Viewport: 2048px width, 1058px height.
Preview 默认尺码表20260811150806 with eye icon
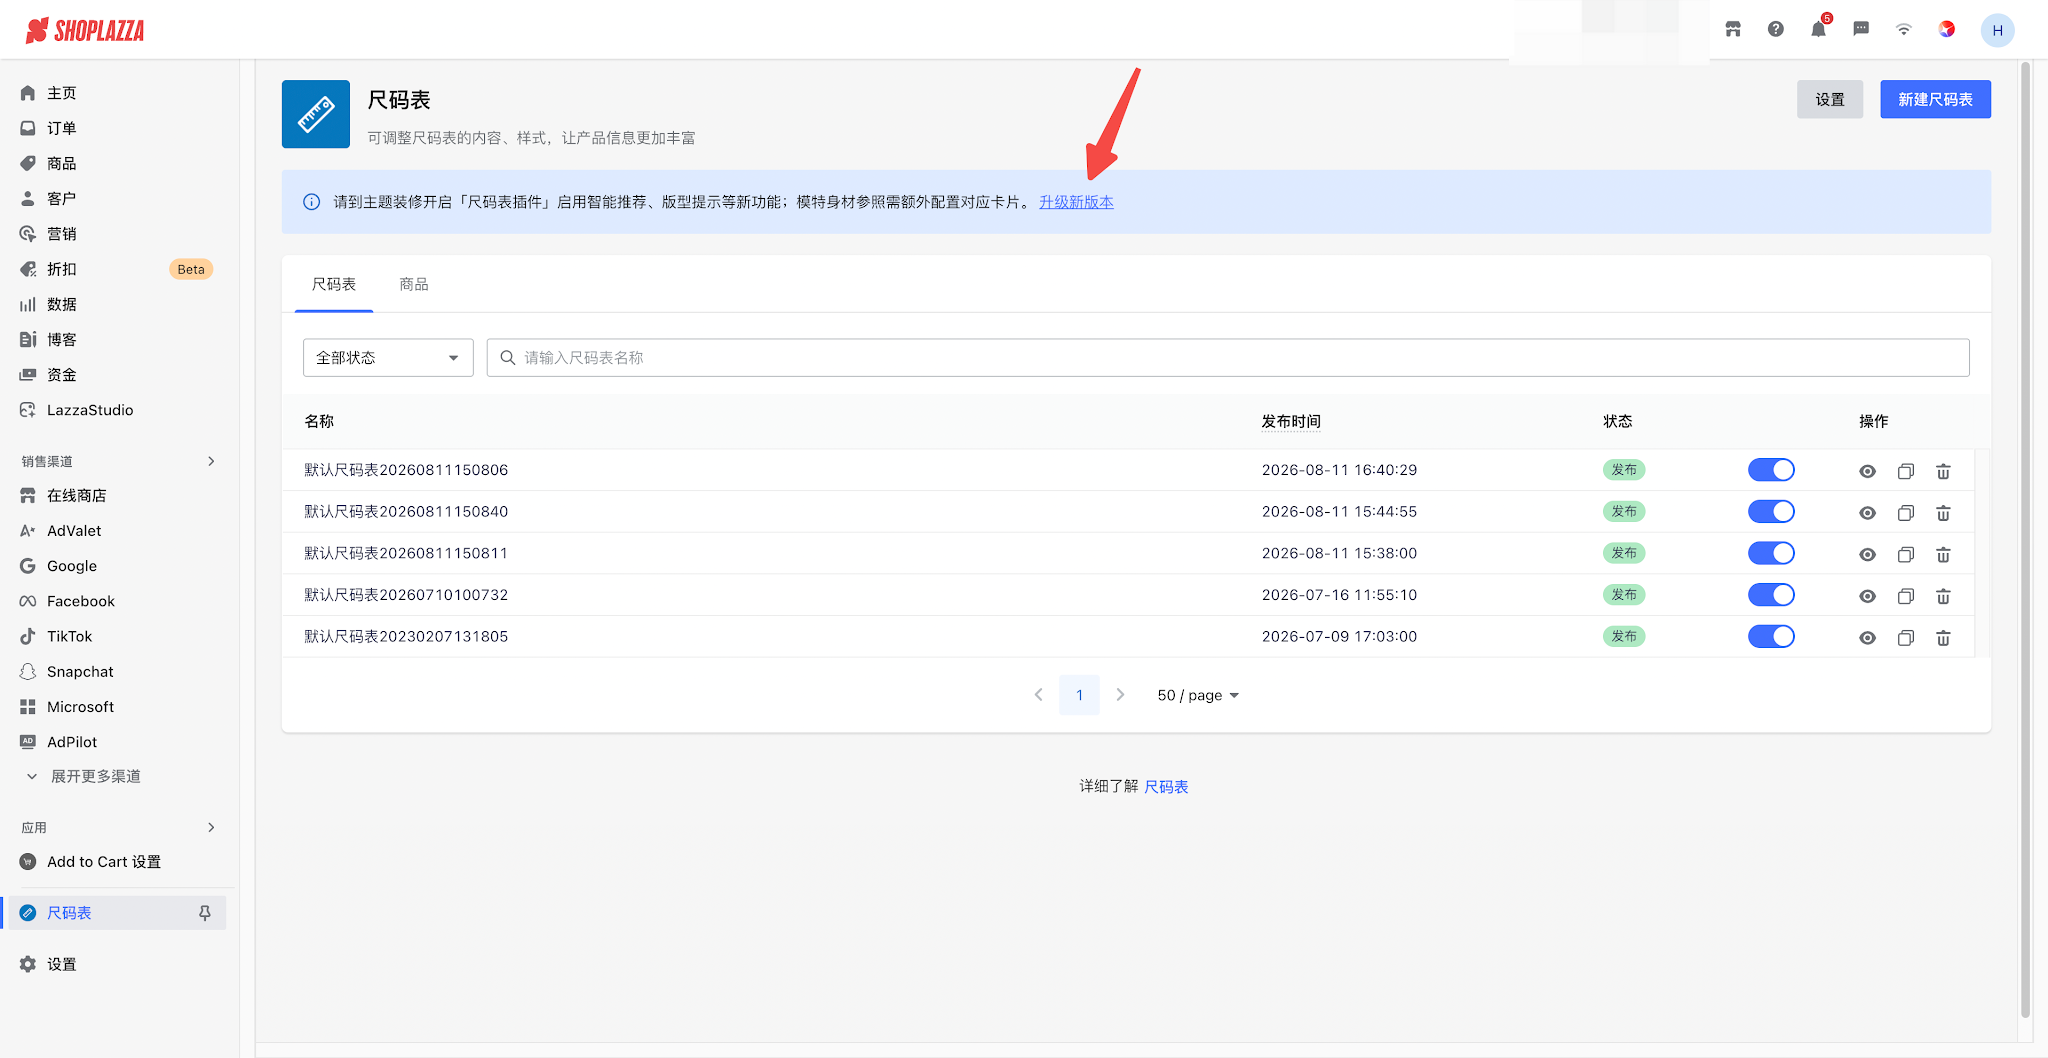(1867, 471)
